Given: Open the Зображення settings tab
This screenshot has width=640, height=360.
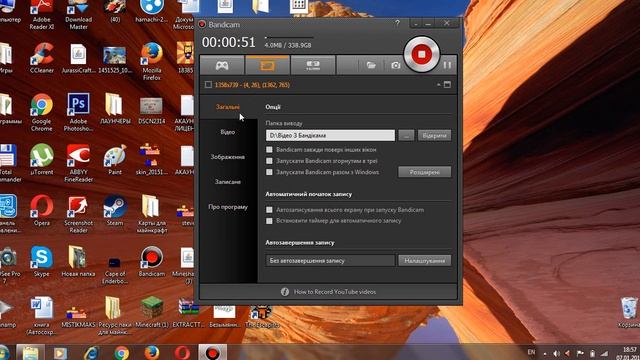Looking at the screenshot, I should 228,157.
